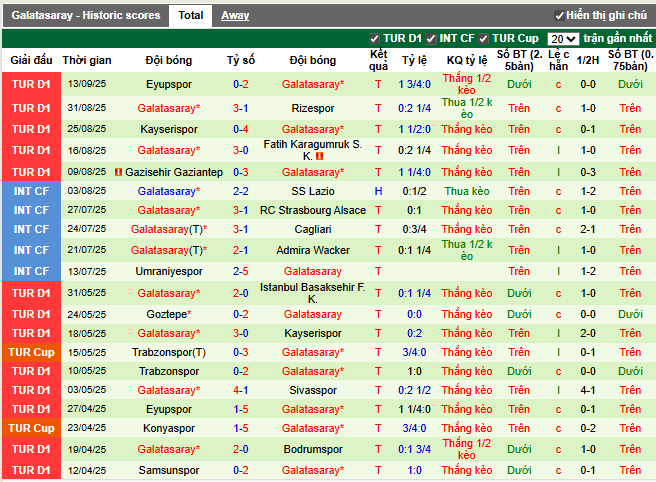The width and height of the screenshot is (656, 482).
Task: Open Sivasspor team link
Action: 313,390
